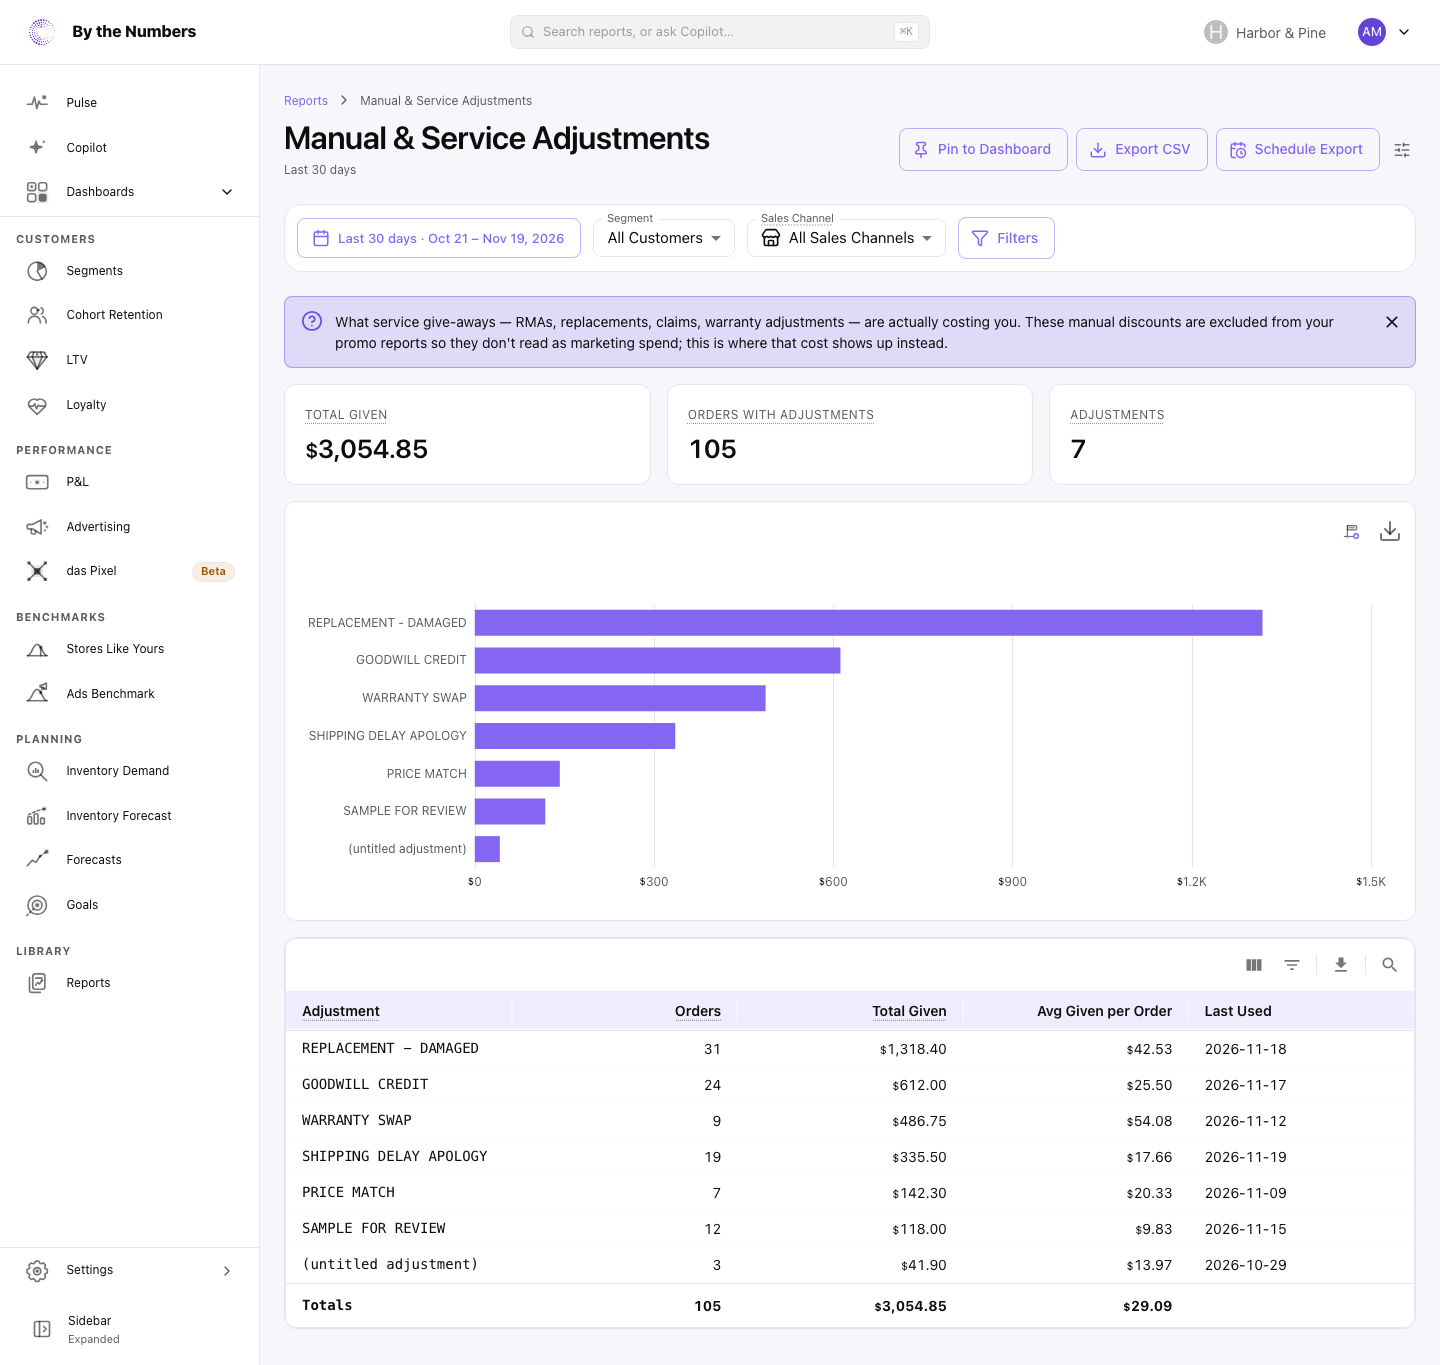Open the Segment All Customers dropdown
The height and width of the screenshot is (1365, 1440).
664,238
